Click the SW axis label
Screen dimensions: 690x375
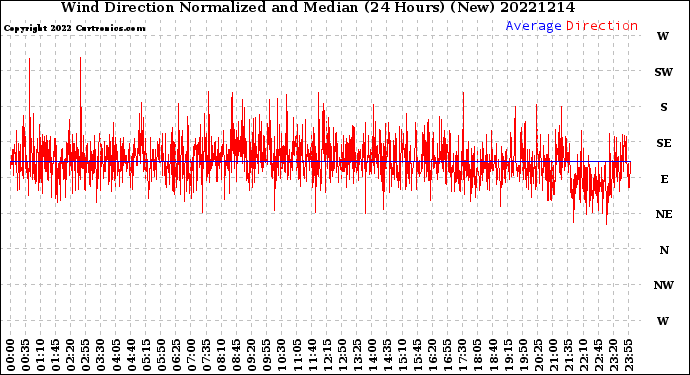pyautogui.click(x=663, y=72)
